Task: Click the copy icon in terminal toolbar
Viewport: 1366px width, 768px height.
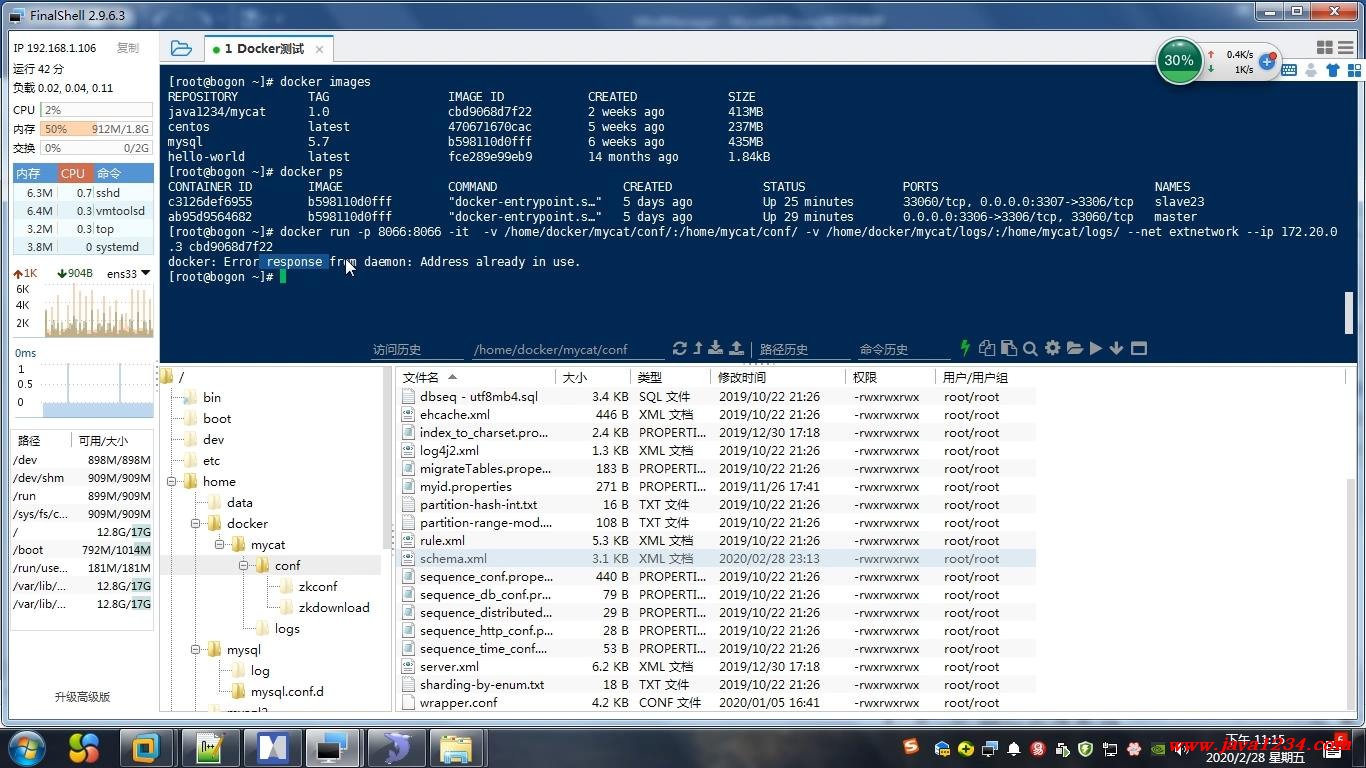Action: coord(987,348)
